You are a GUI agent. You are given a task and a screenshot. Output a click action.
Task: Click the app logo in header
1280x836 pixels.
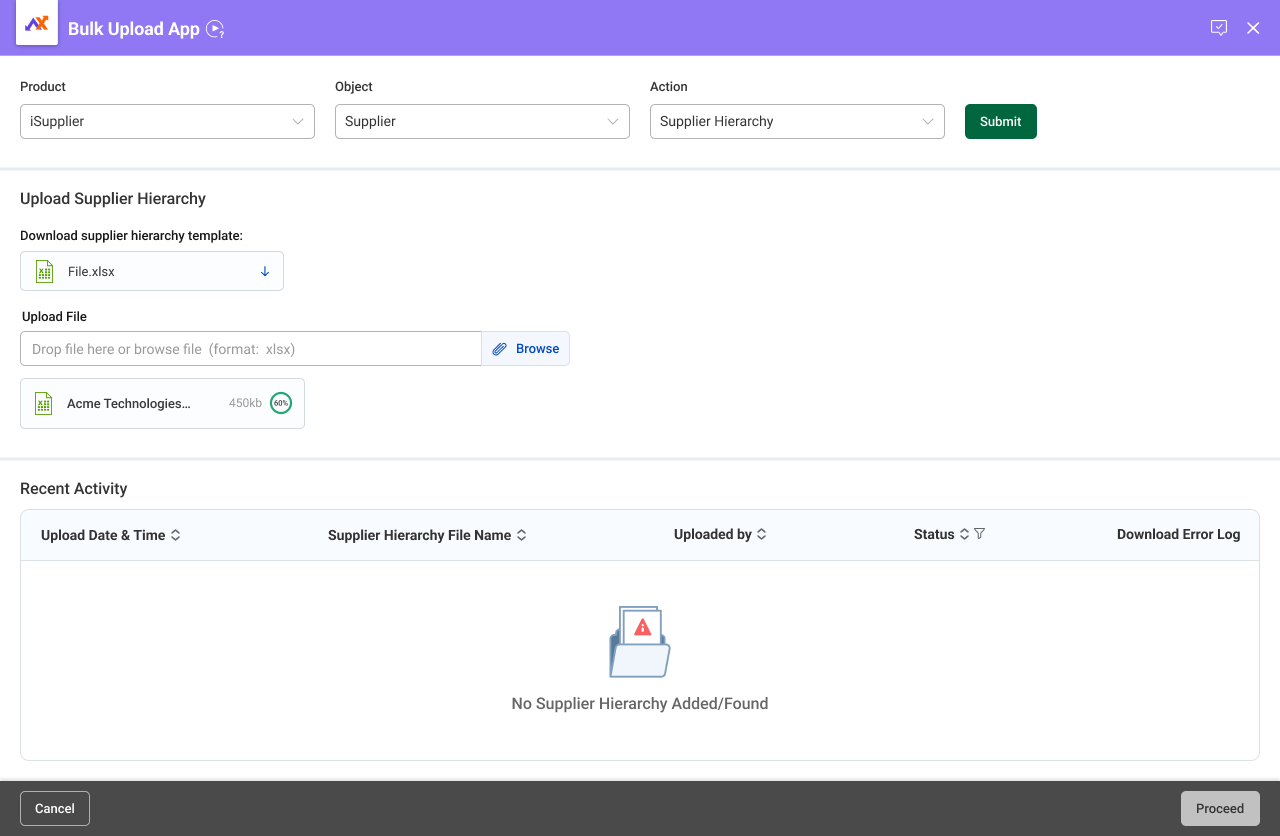[37, 24]
